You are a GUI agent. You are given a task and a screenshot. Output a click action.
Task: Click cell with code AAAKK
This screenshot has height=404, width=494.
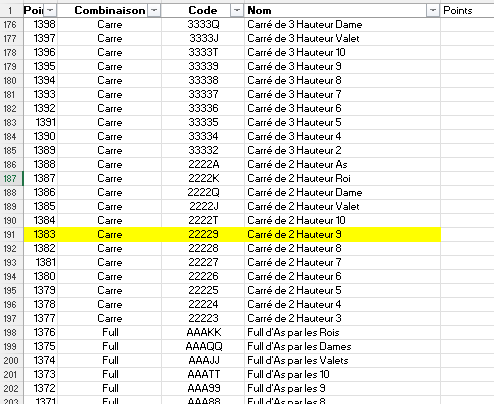203,333
